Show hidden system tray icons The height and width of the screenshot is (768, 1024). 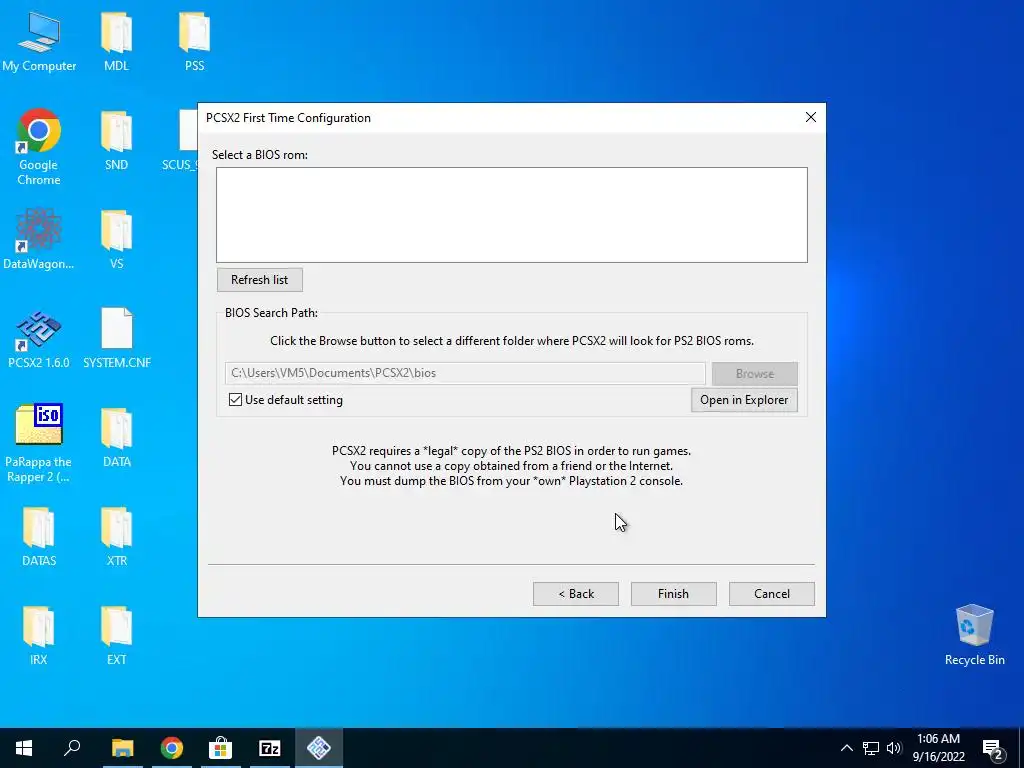pos(846,748)
